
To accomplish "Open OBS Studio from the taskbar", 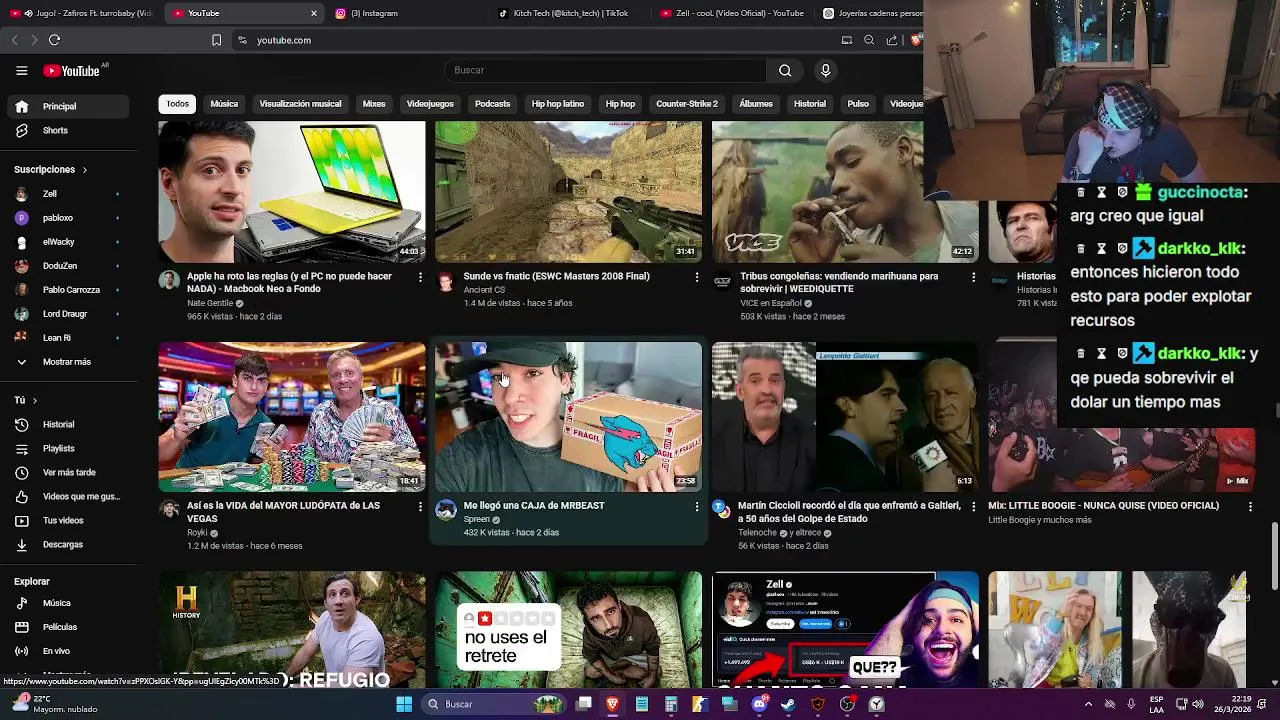I will [x=847, y=704].
